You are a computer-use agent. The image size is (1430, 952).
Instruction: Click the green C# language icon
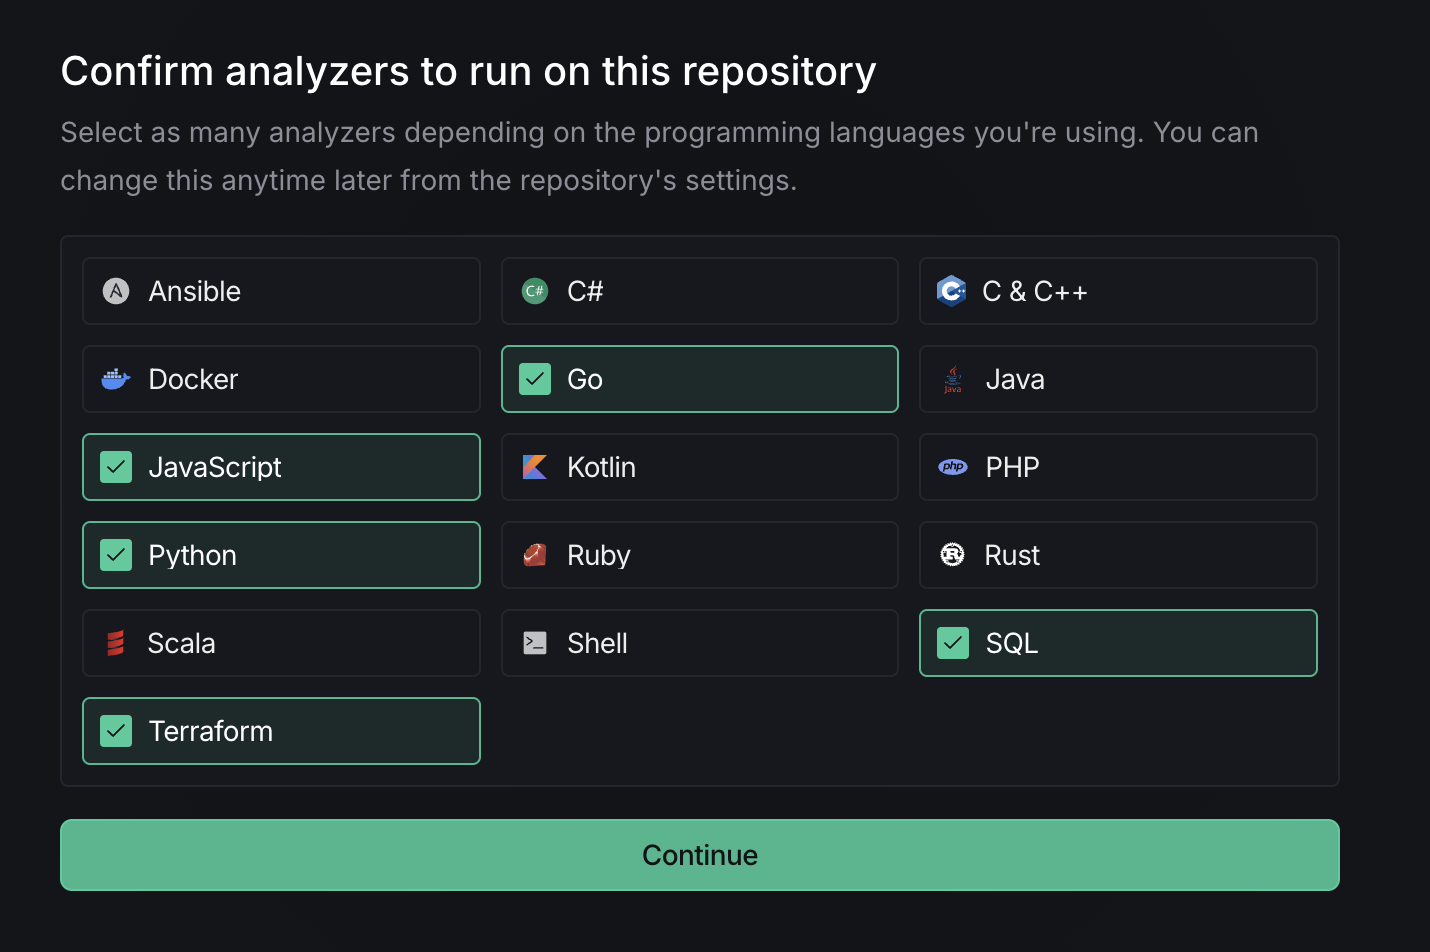[x=535, y=291]
